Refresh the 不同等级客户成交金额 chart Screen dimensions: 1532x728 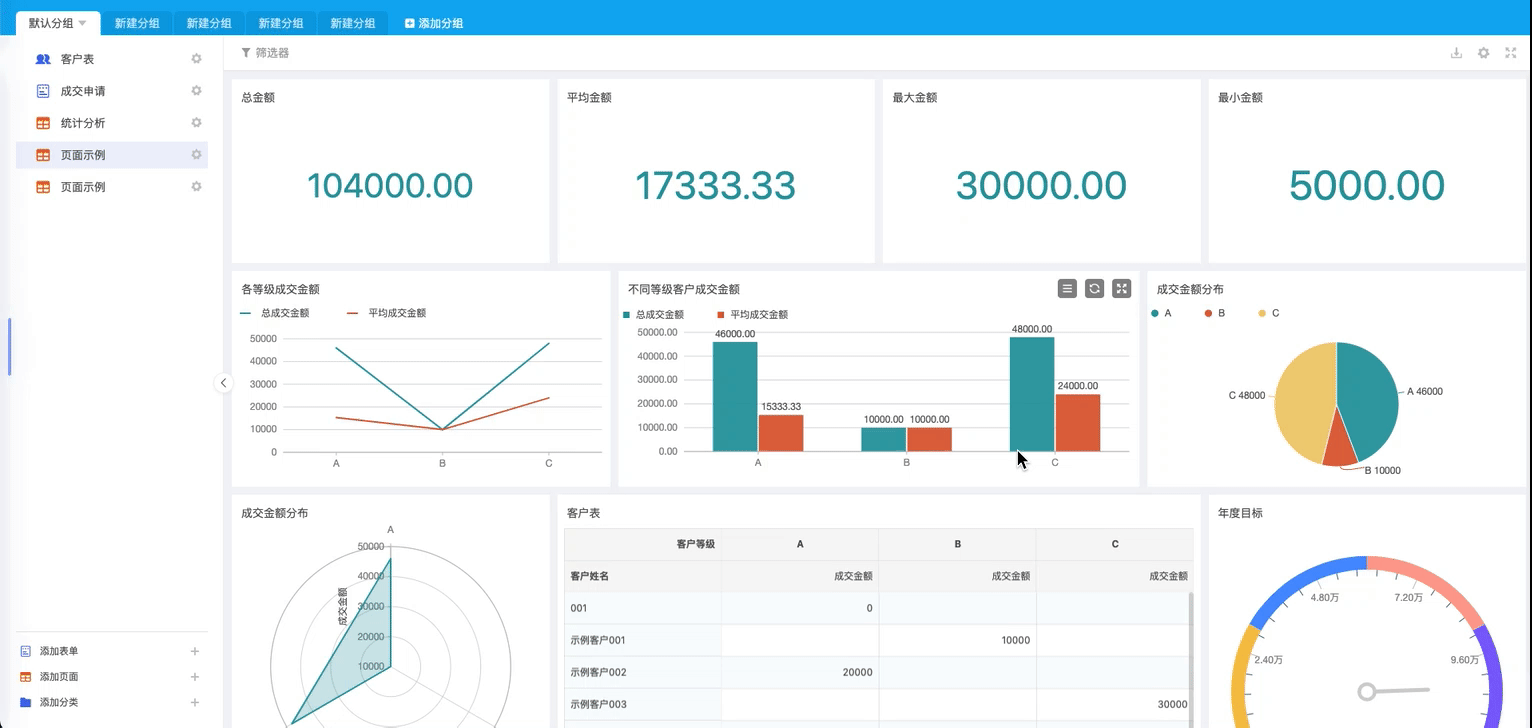pos(1094,288)
